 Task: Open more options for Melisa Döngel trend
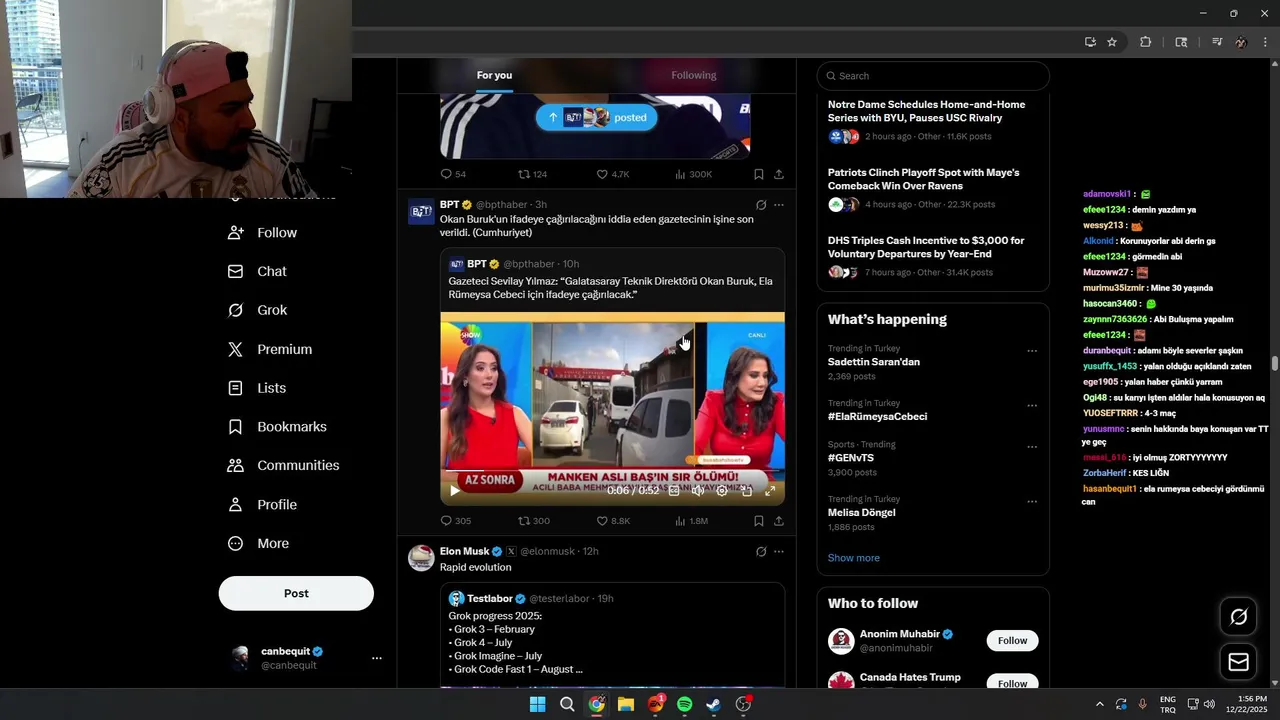tap(1032, 502)
